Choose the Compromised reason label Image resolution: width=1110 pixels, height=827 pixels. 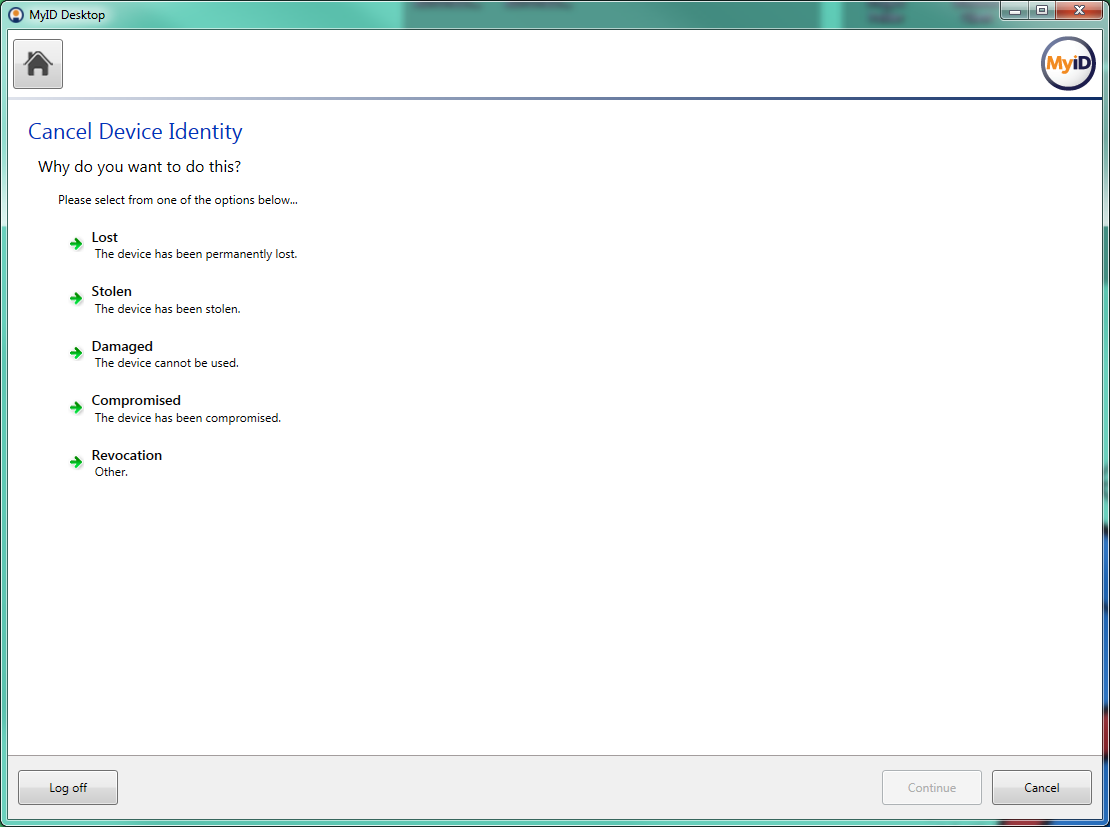tap(136, 401)
